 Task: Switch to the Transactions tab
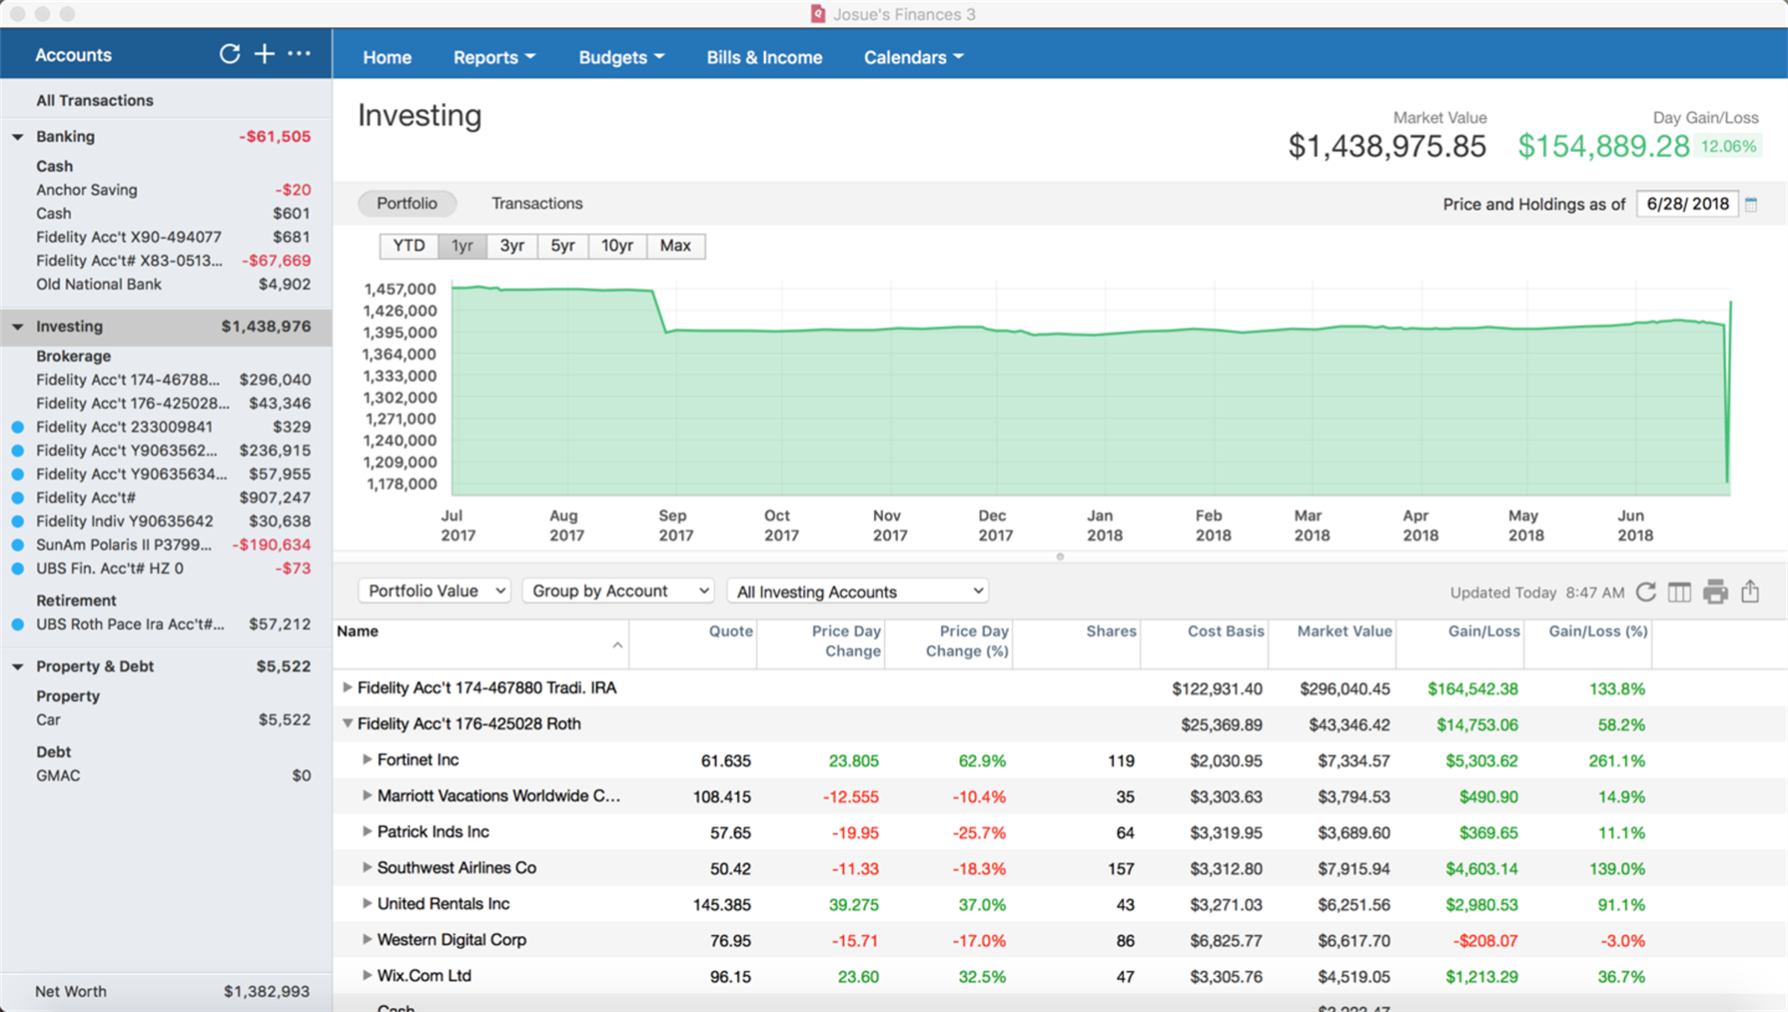coord(537,203)
